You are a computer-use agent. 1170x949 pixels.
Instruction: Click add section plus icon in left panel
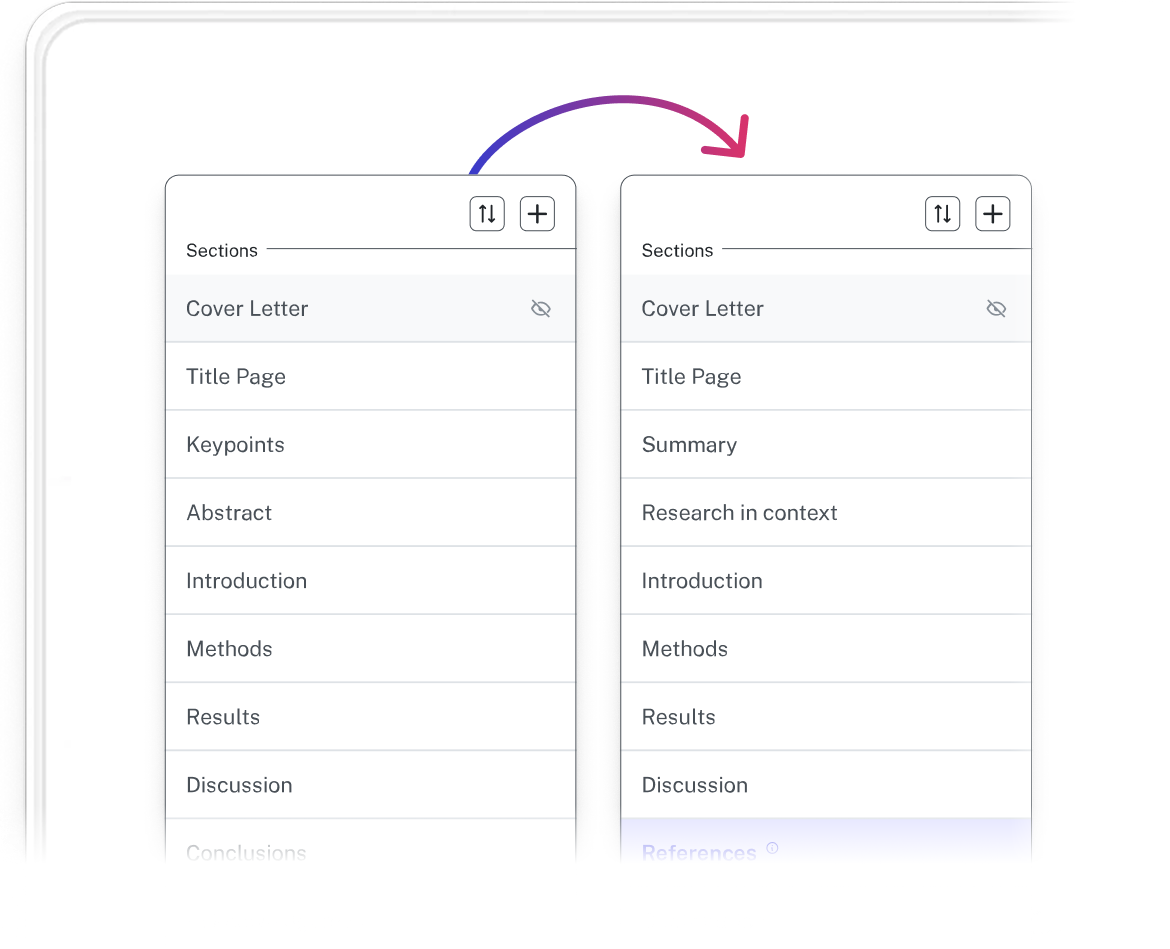[537, 214]
